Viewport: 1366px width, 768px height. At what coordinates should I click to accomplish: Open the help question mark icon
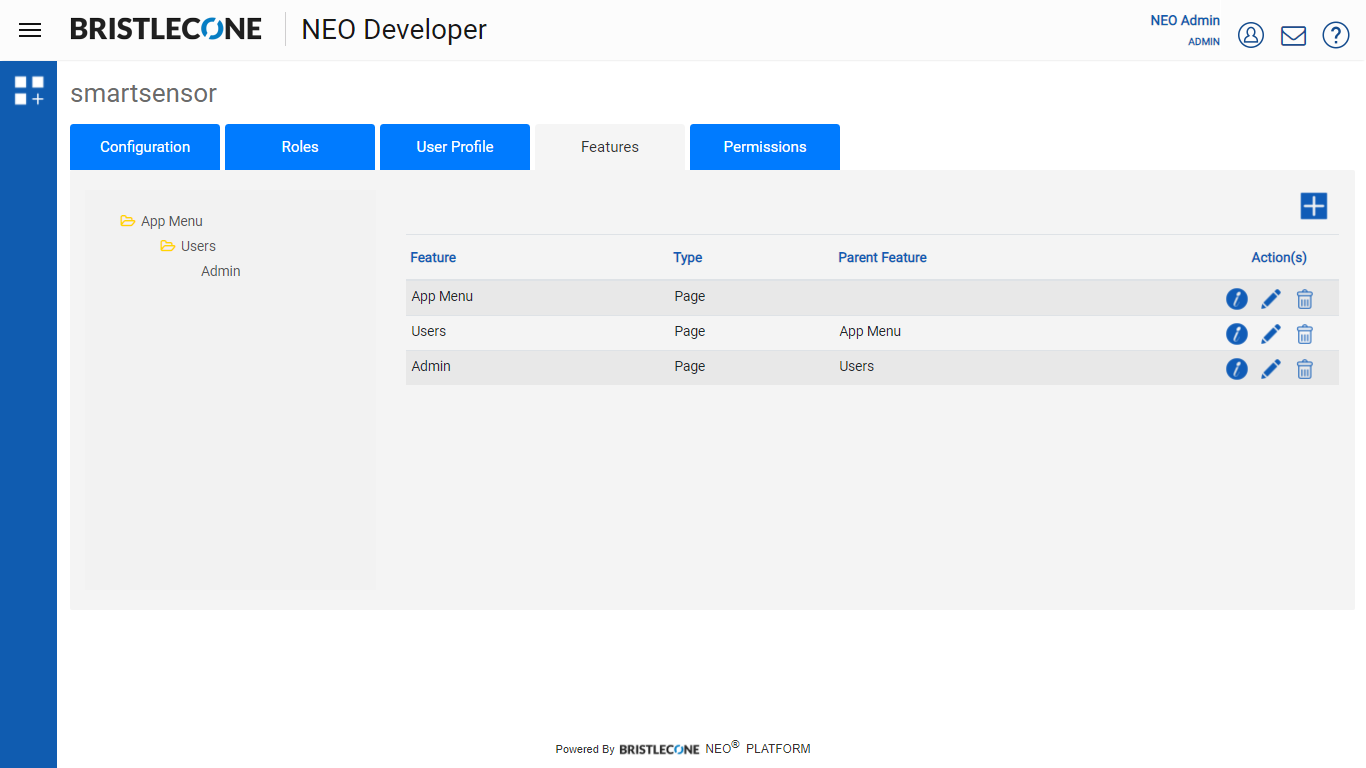coord(1336,35)
